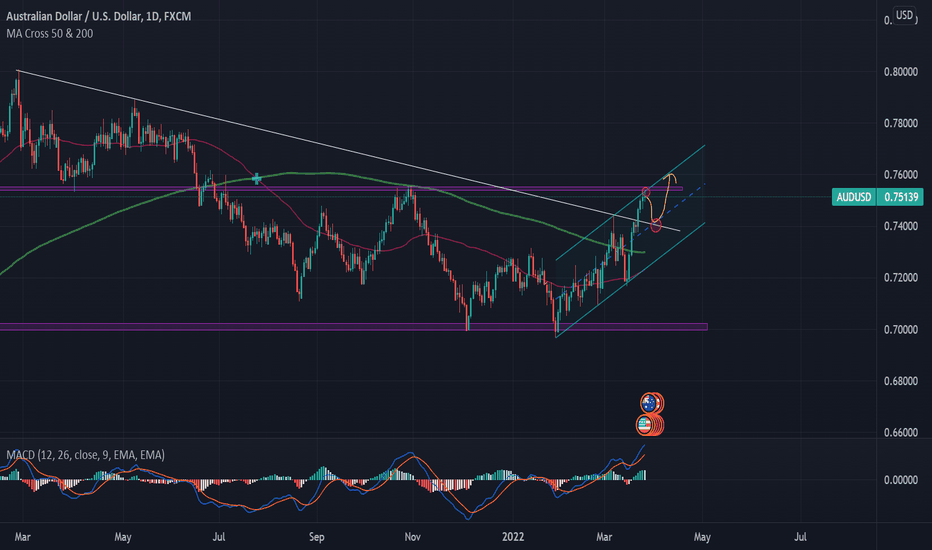The image size is (932, 550).
Task: Click the MACD 0.00000 axis label
Action: coord(900,480)
